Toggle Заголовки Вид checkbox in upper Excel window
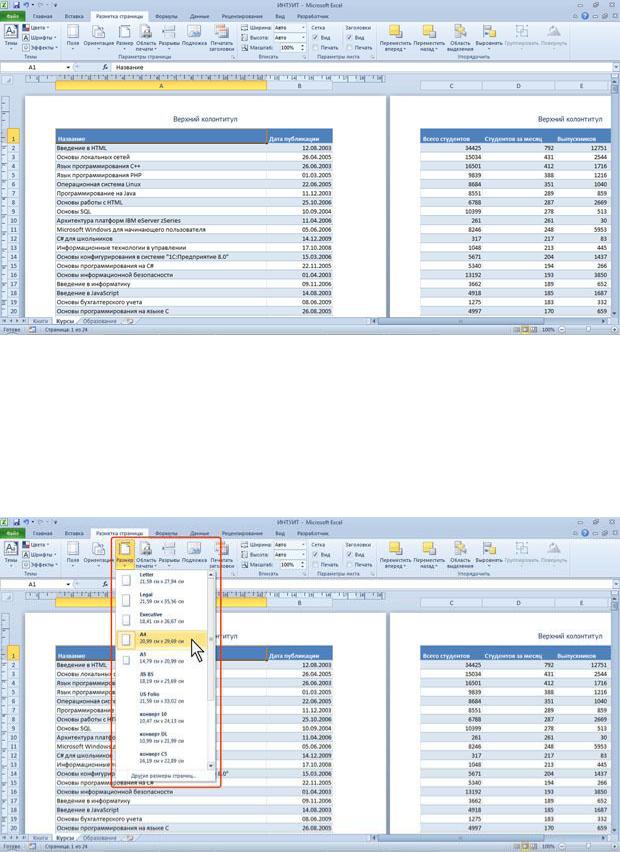The image size is (620, 852). click(x=349, y=37)
